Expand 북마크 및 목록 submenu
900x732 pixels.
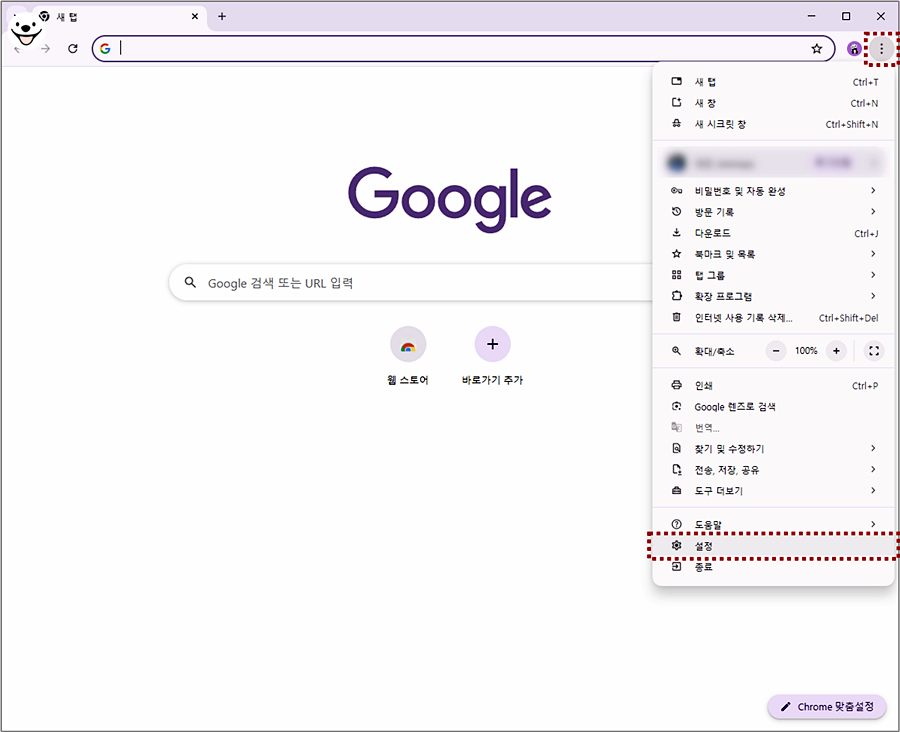[x=774, y=254]
